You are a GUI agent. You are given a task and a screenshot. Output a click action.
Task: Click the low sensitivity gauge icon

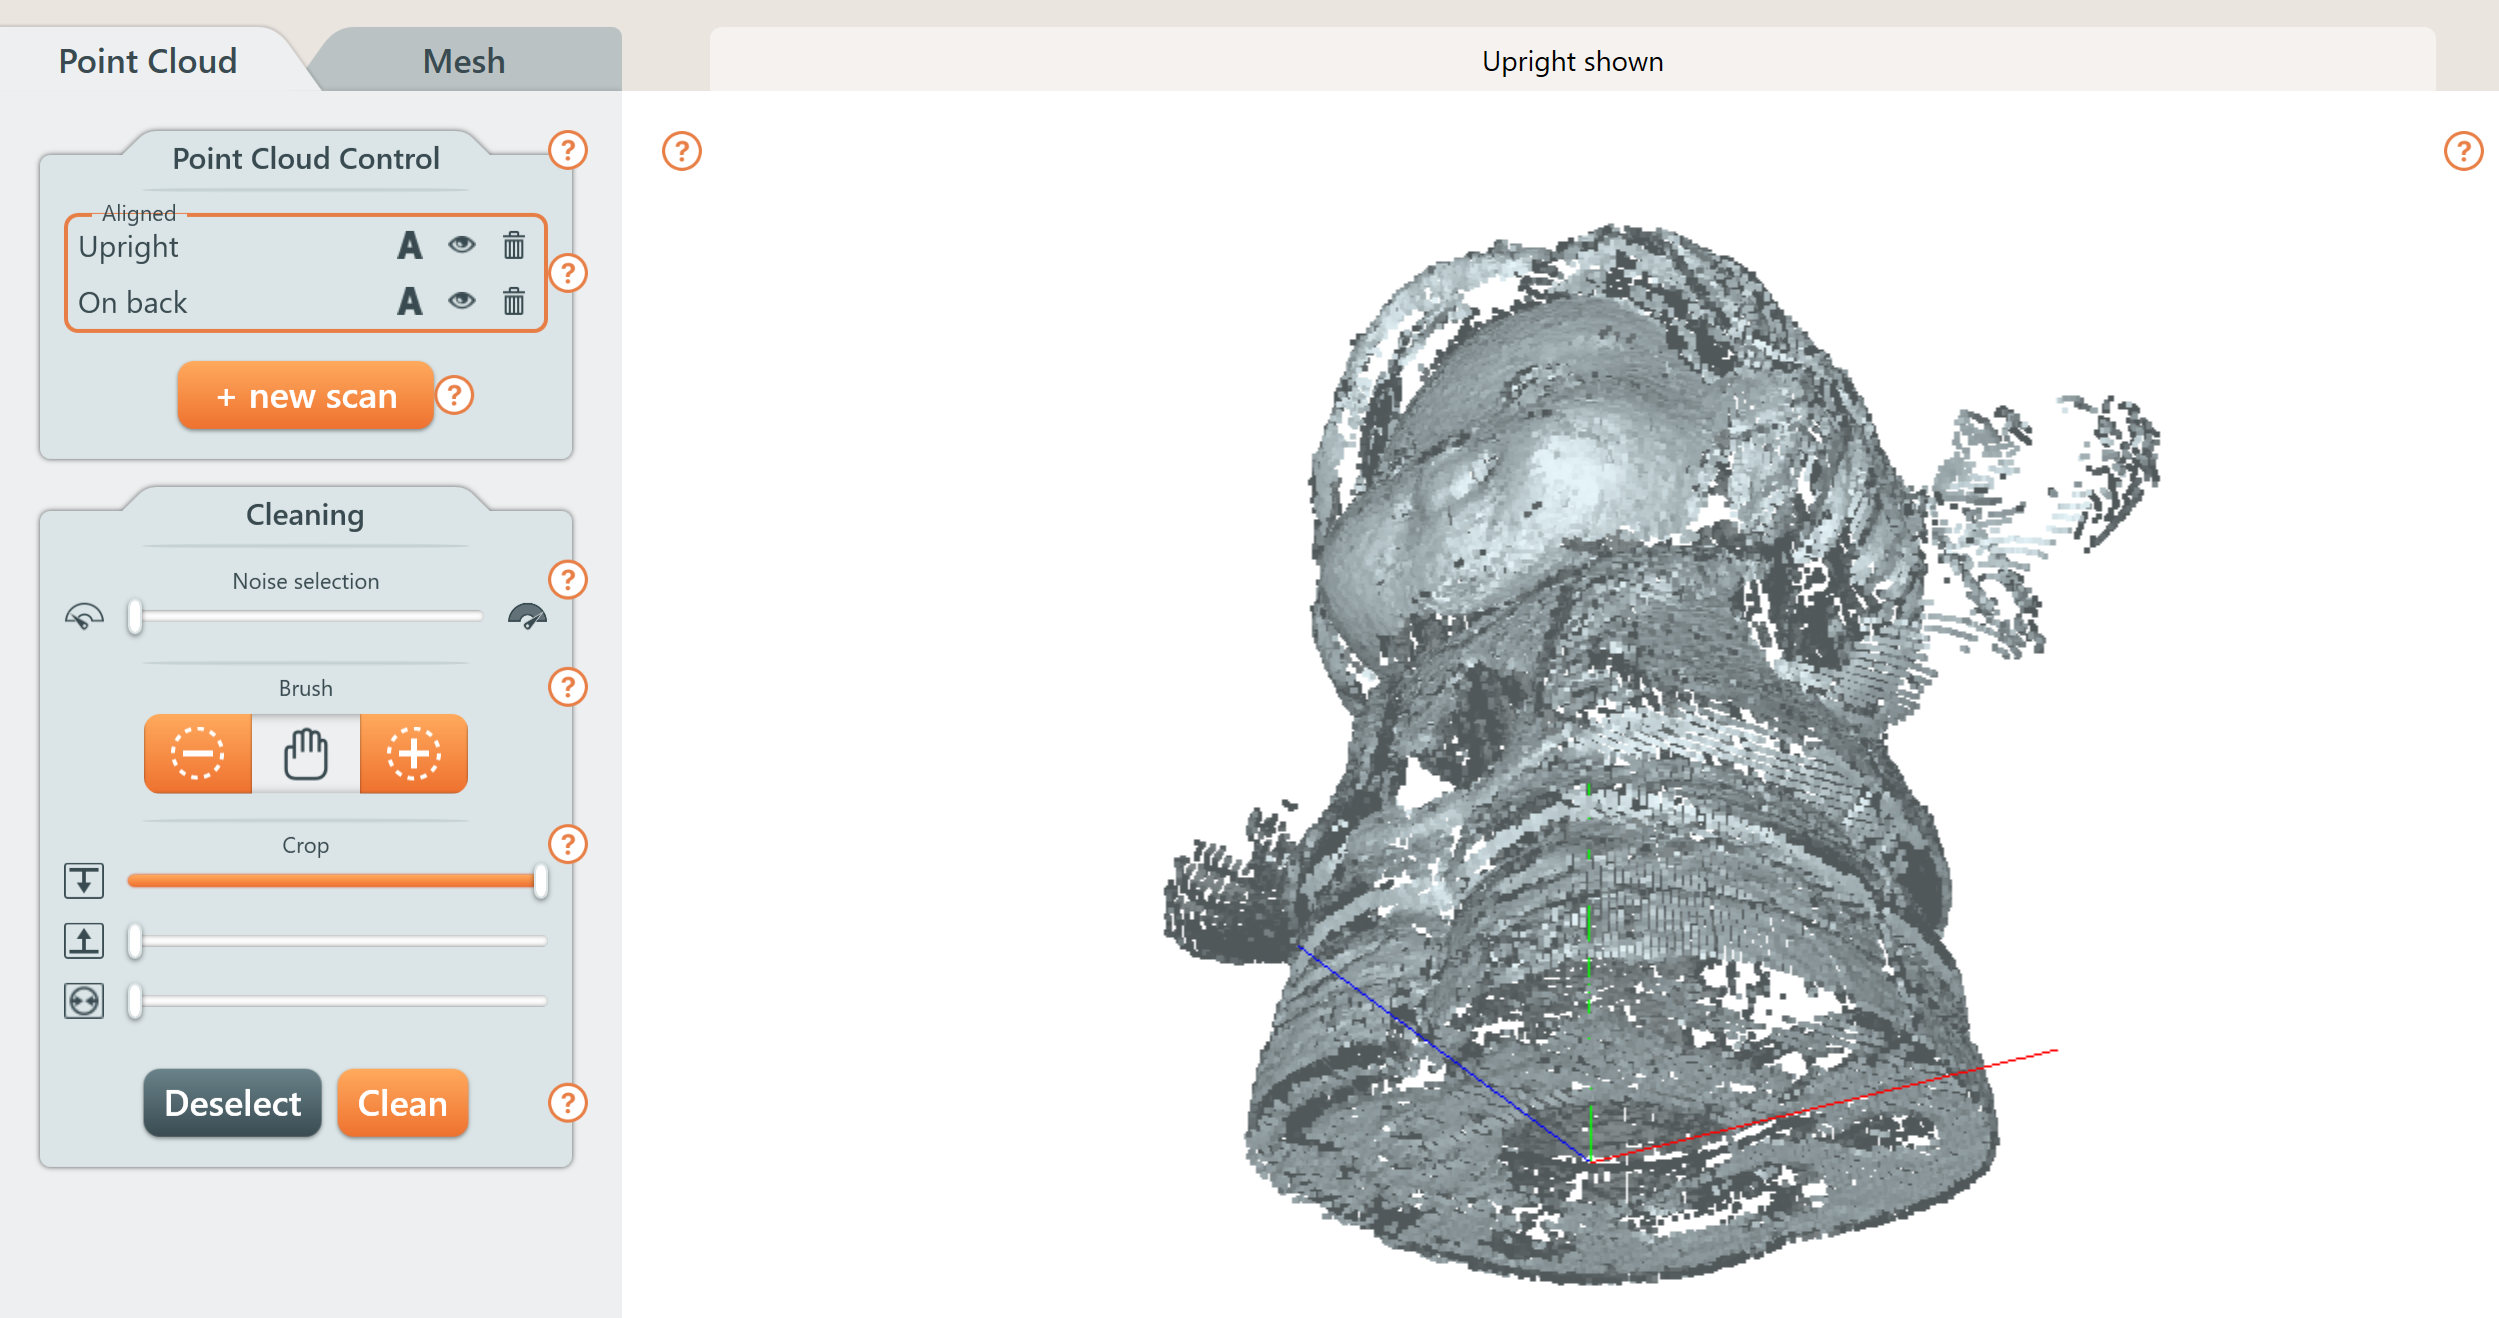[85, 615]
